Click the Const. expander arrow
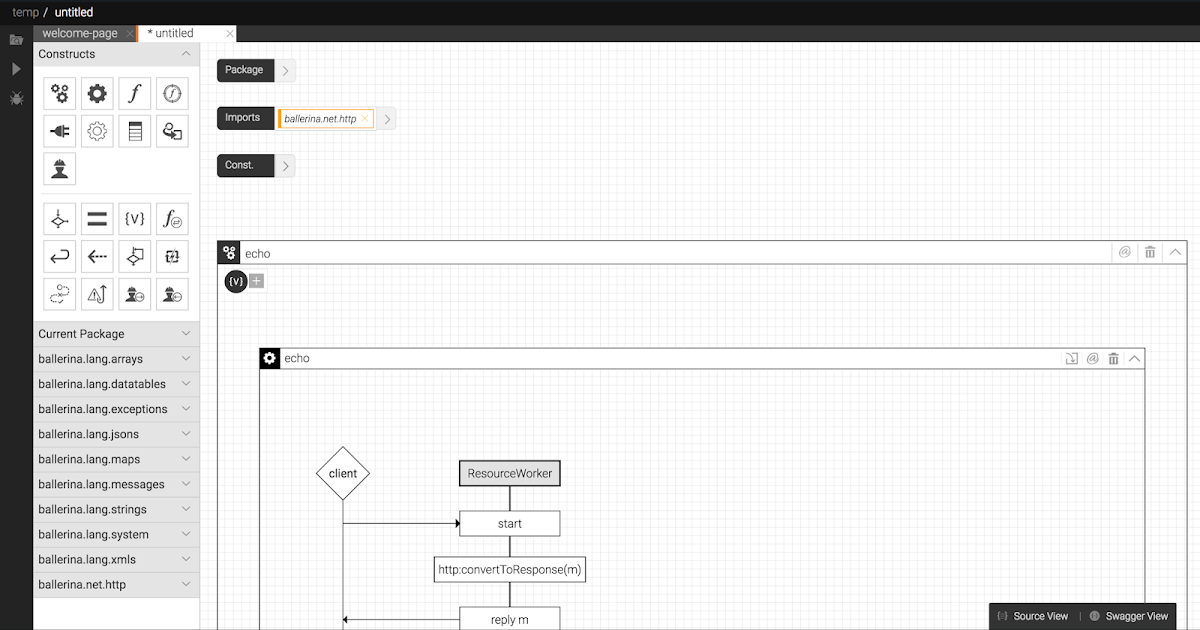Viewport: 1200px width, 630px height. (288, 165)
